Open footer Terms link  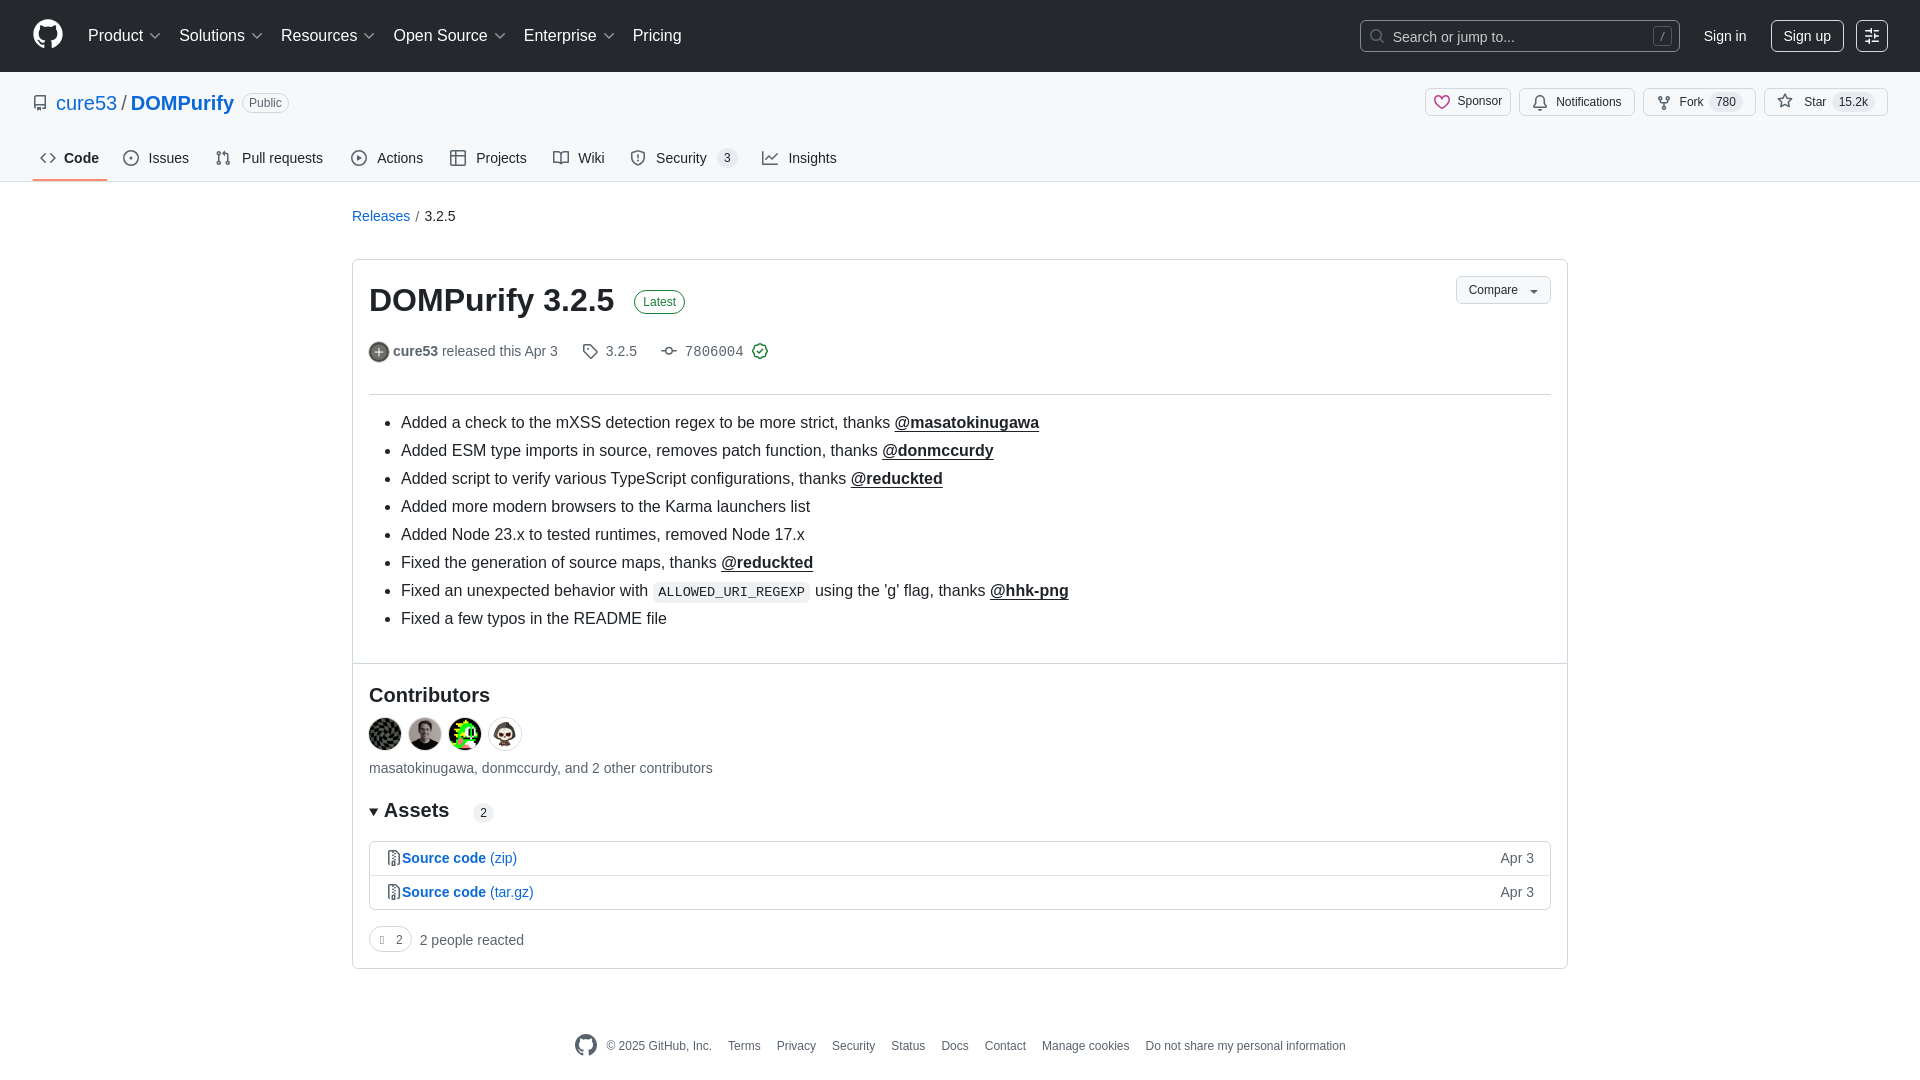coord(744,1046)
